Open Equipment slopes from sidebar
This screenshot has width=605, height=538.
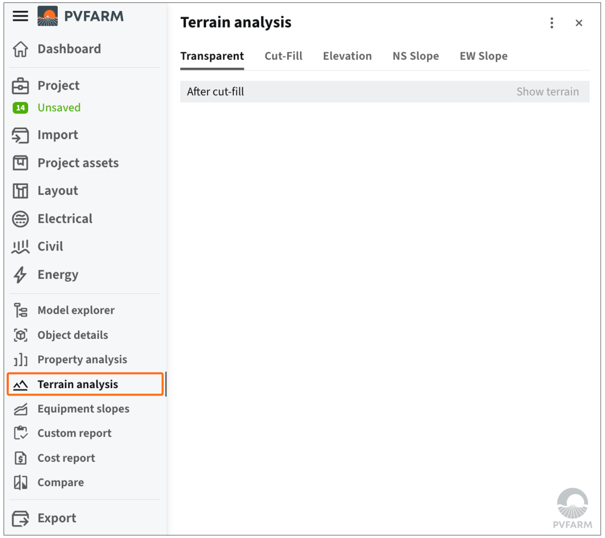[x=83, y=409]
